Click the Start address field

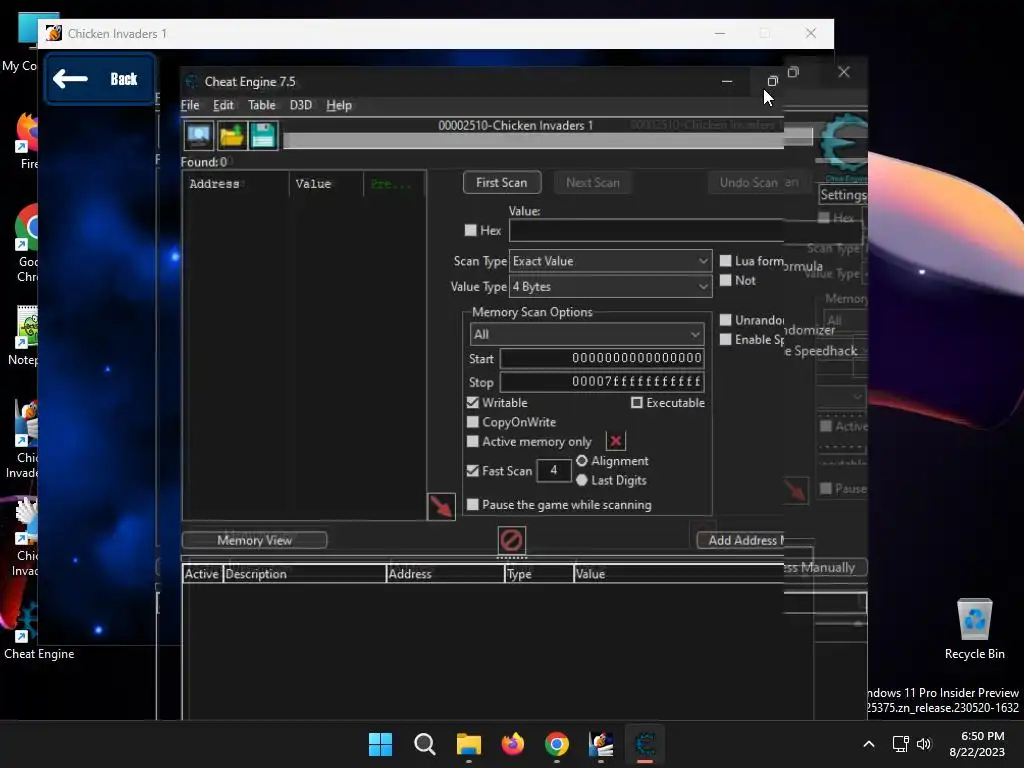click(x=601, y=358)
